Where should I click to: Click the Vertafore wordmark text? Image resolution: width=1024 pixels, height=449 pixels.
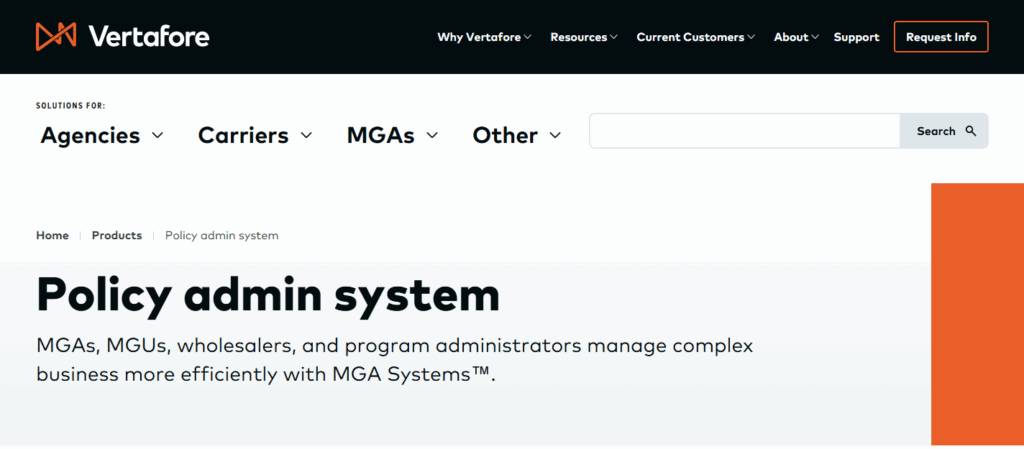148,37
